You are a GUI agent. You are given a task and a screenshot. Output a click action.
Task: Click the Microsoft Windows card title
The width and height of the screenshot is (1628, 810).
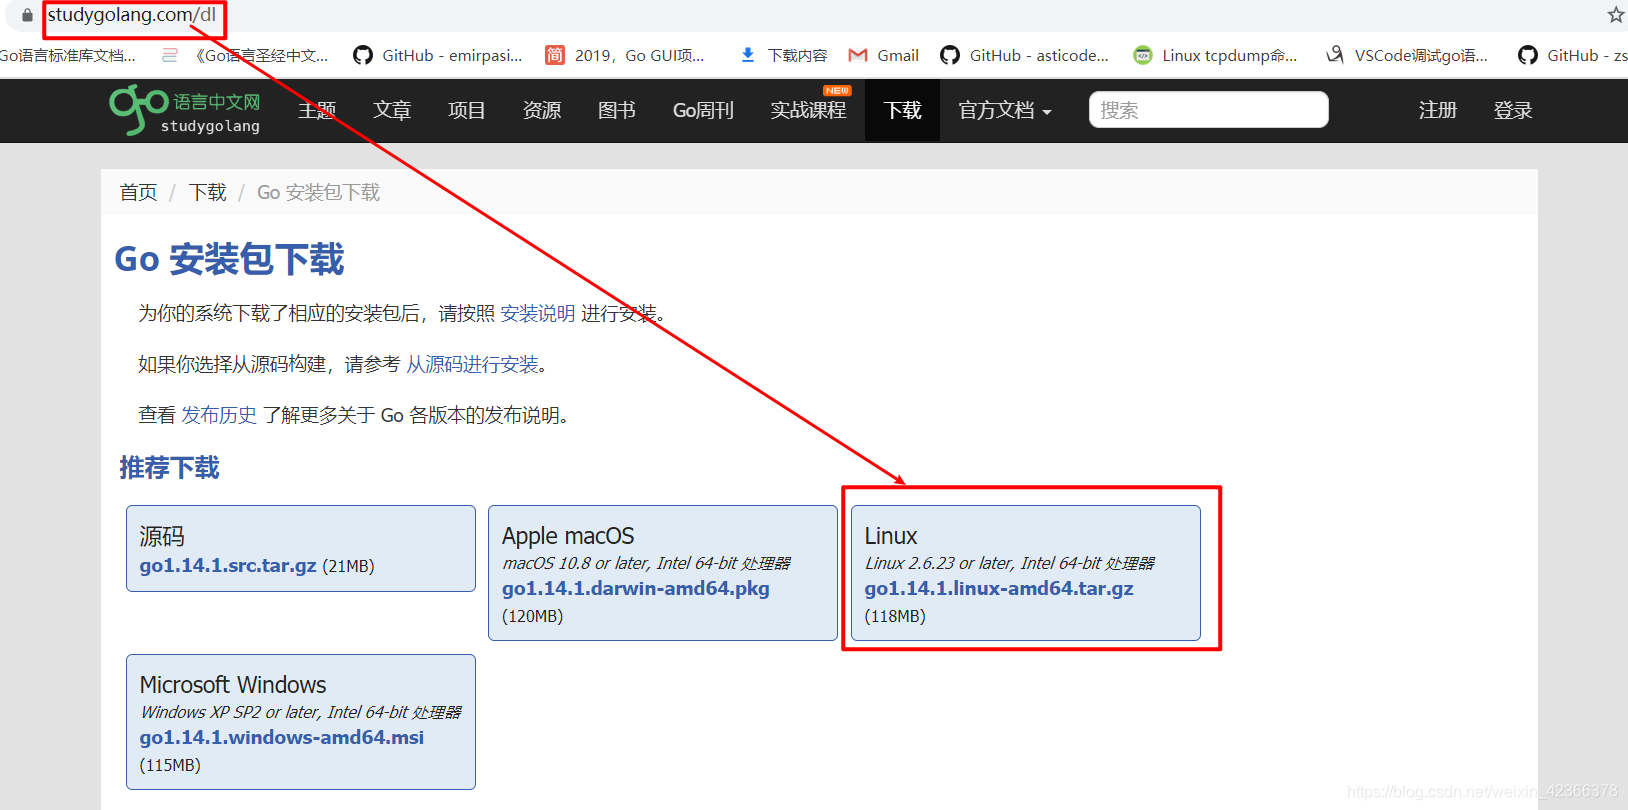tap(233, 685)
